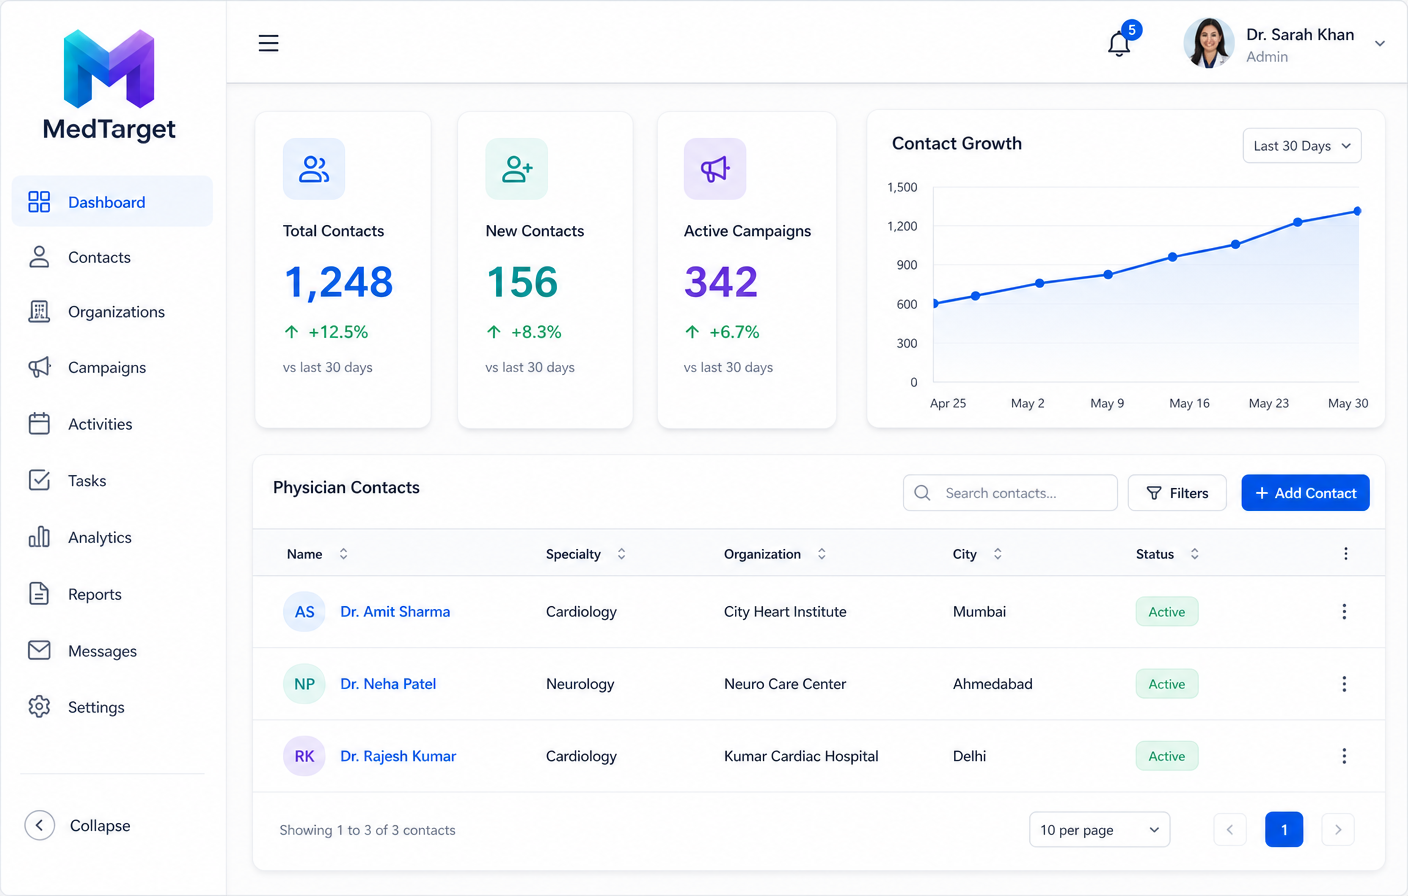Click Dr. Sarah Khan's profile avatar

pyautogui.click(x=1208, y=43)
